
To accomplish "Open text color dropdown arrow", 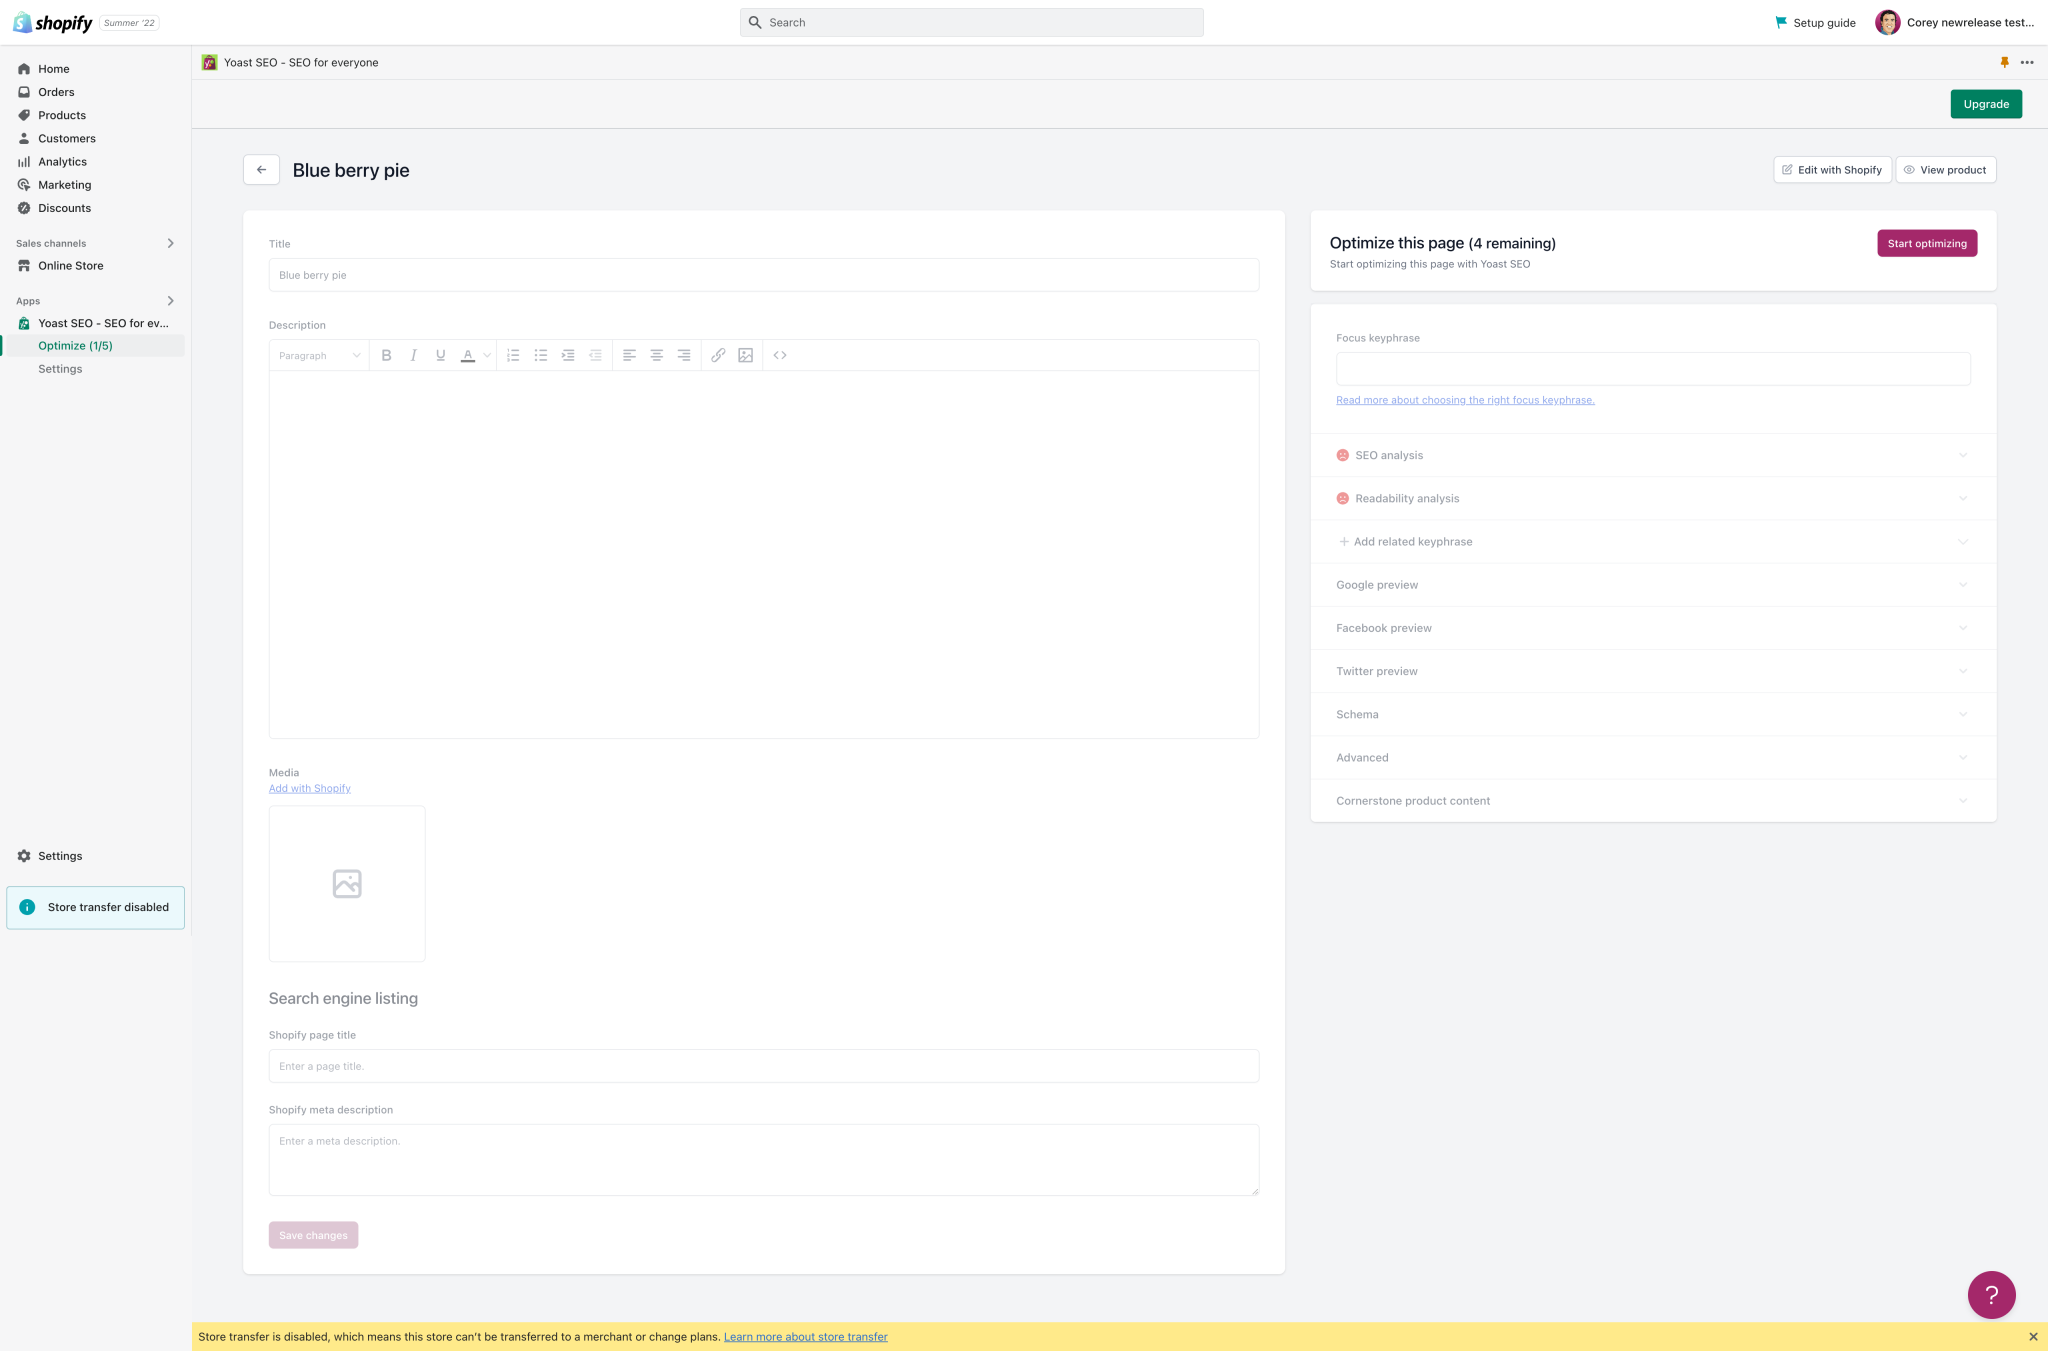I will [487, 355].
